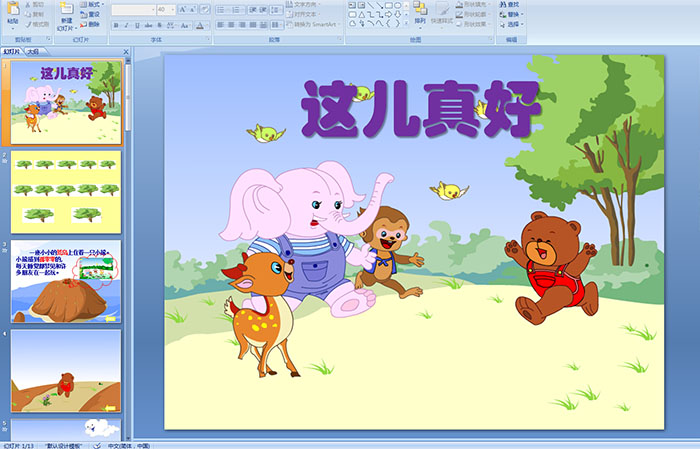
Task: Decrease the list indent level
Action: (x=252, y=10)
